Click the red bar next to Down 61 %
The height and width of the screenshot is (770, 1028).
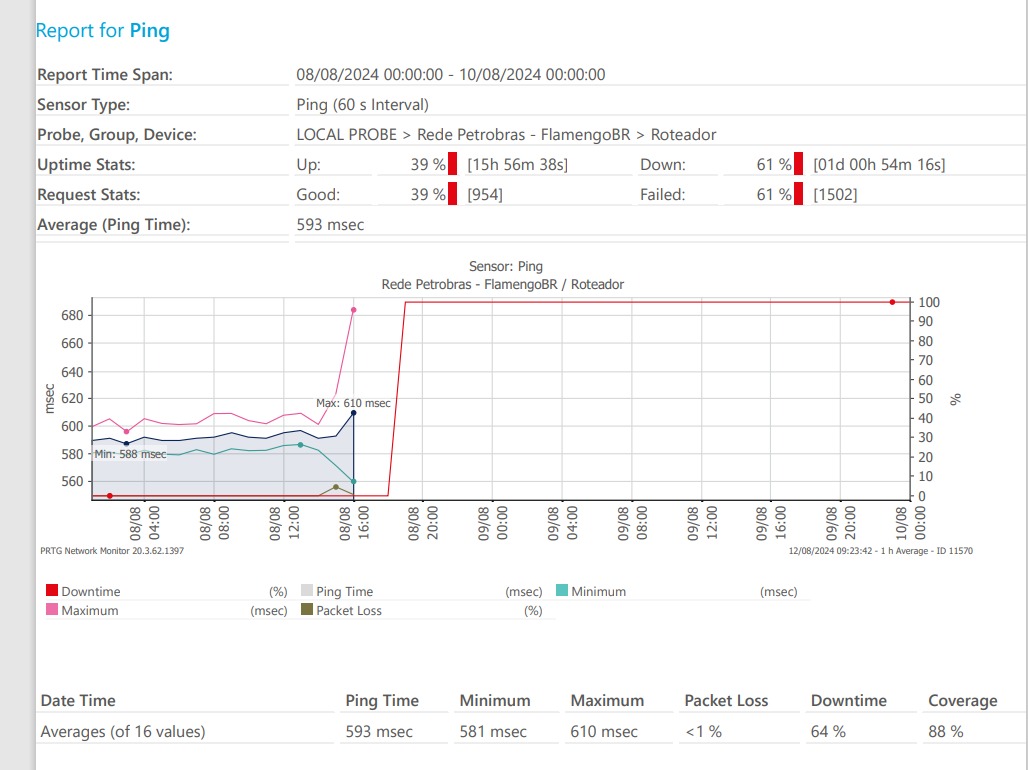[x=799, y=165]
